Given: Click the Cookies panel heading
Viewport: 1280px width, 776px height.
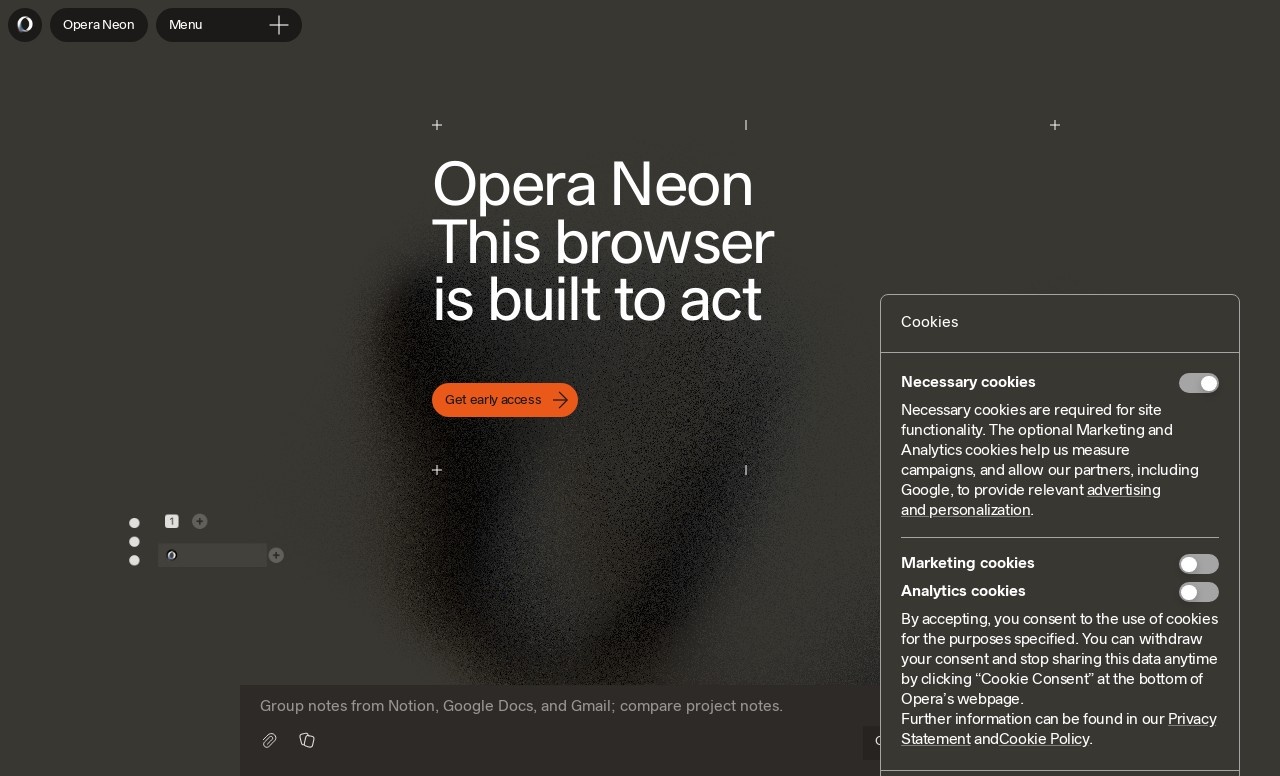Looking at the screenshot, I should [930, 322].
